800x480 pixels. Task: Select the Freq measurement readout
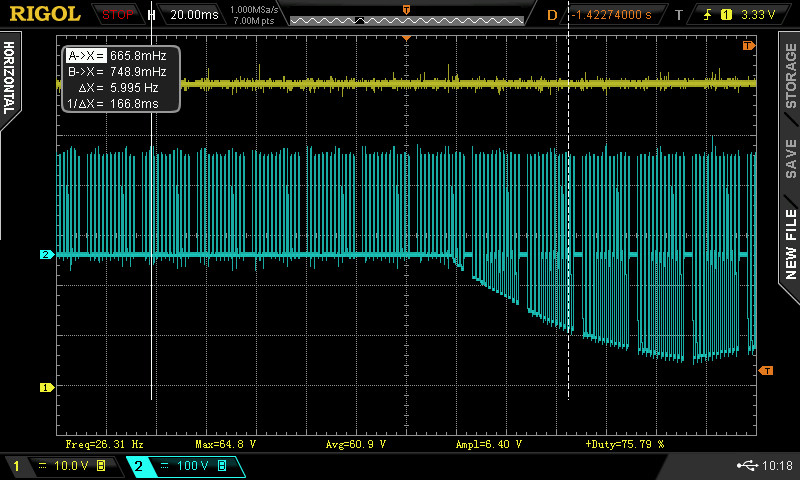105,442
